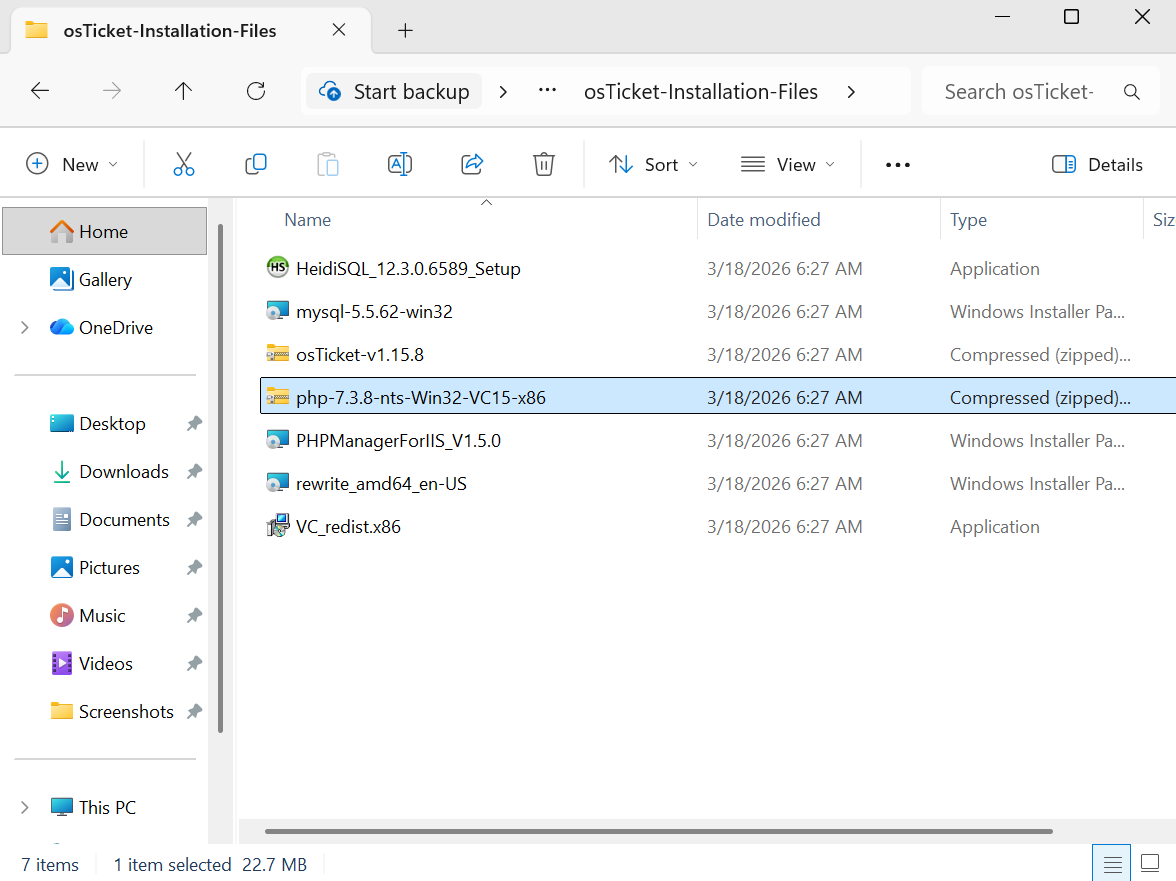Refresh the folder view
This screenshot has width=1176, height=881.
click(256, 91)
